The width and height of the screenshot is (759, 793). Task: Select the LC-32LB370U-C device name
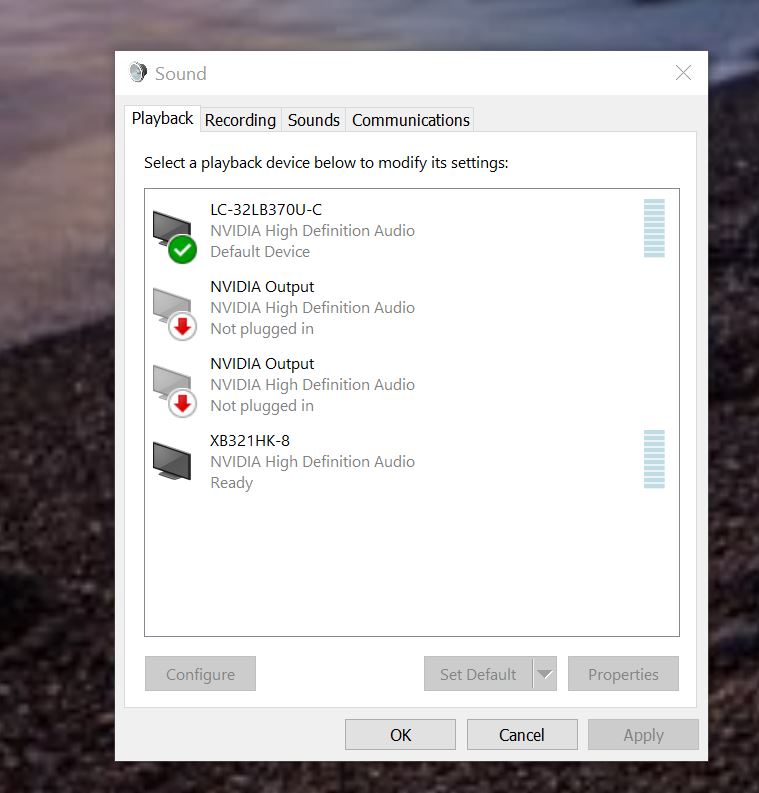coord(266,209)
